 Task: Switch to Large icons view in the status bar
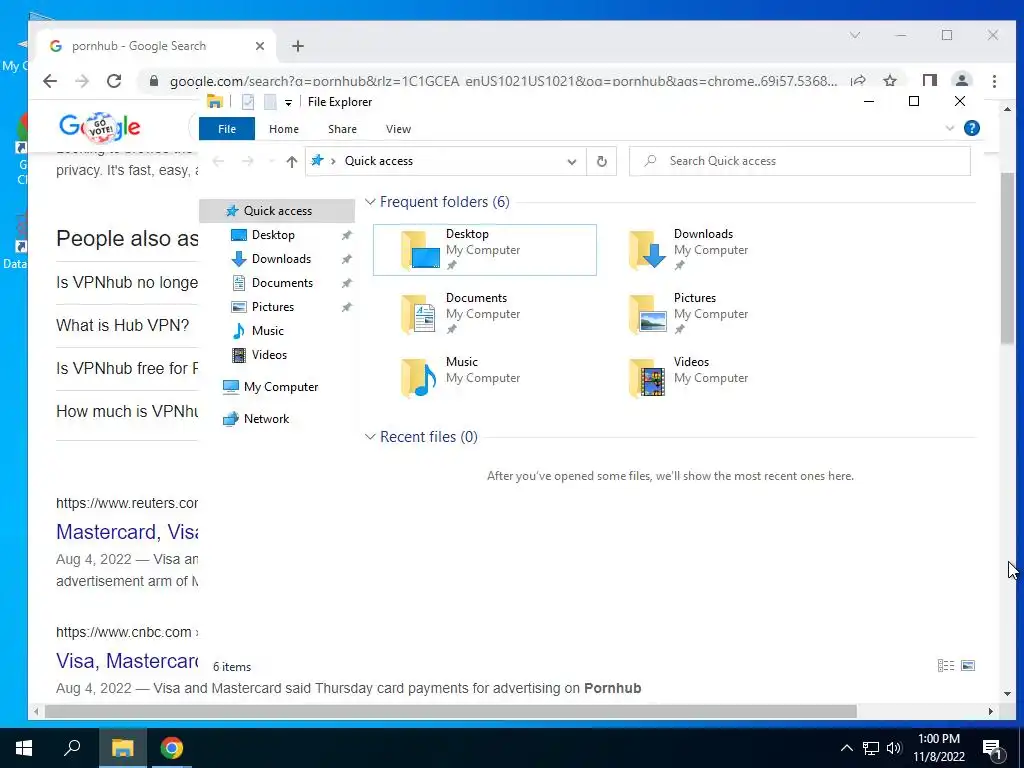968,665
